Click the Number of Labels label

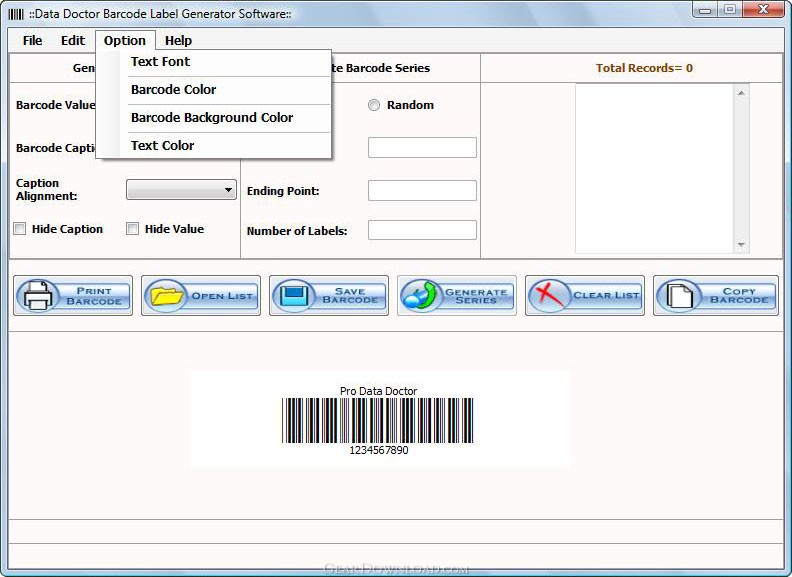click(297, 231)
